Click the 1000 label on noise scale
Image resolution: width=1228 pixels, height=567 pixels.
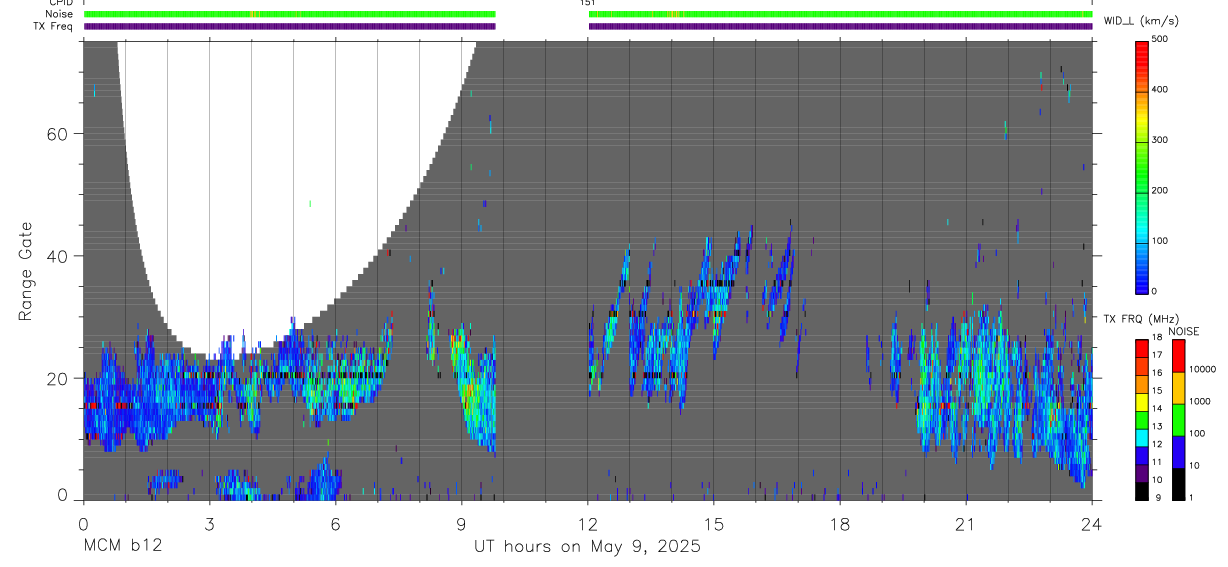pos(1199,401)
